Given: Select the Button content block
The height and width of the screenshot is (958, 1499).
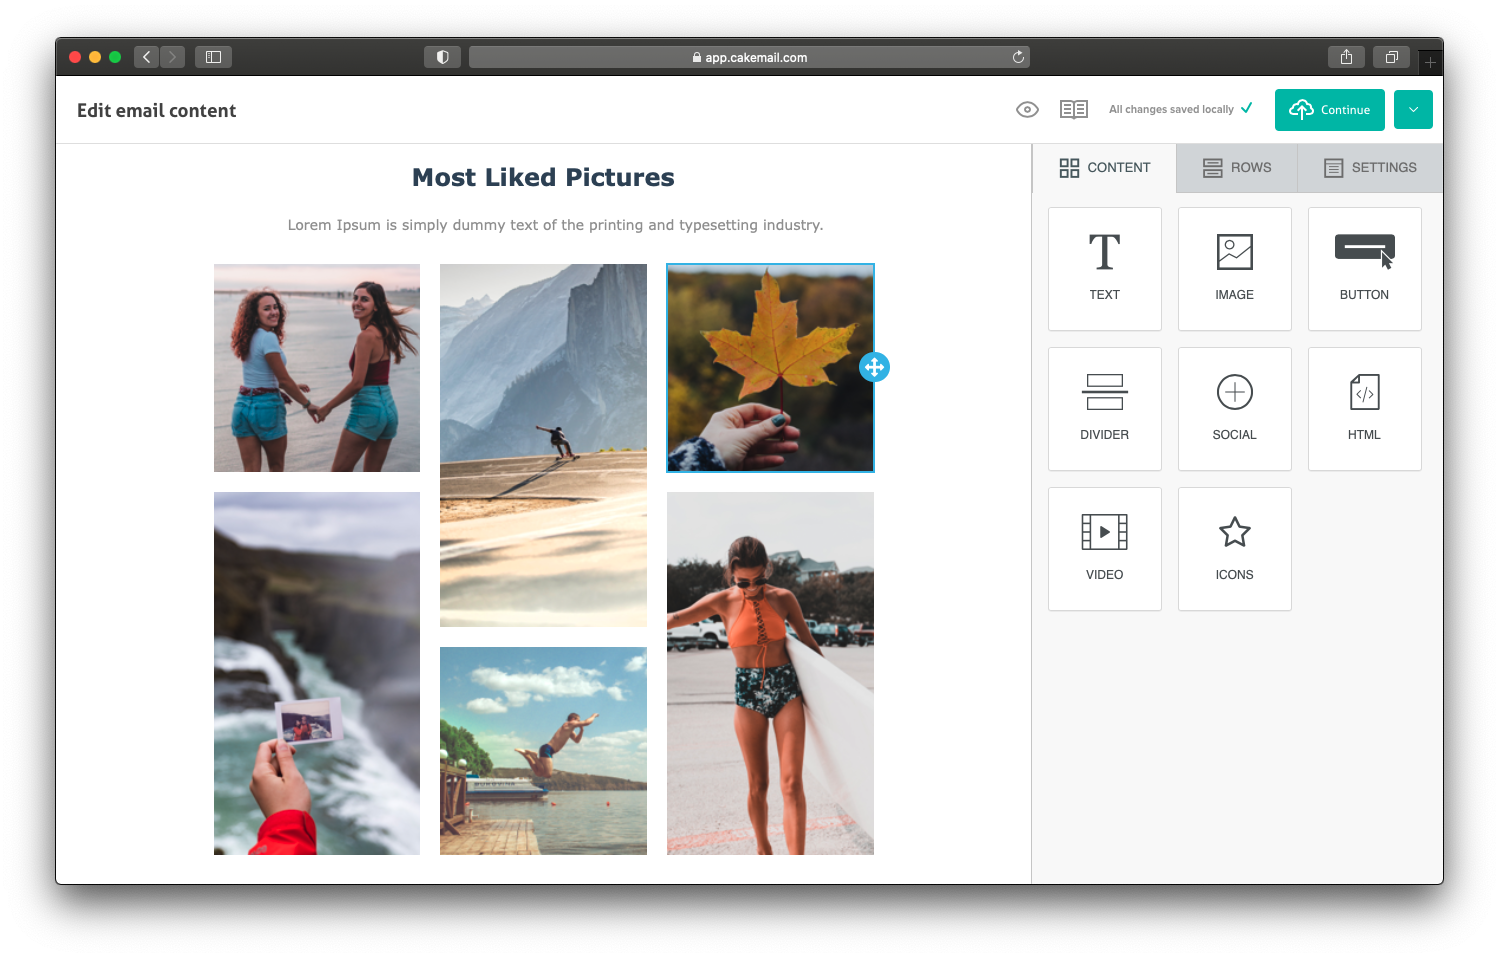Looking at the screenshot, I should tap(1364, 268).
